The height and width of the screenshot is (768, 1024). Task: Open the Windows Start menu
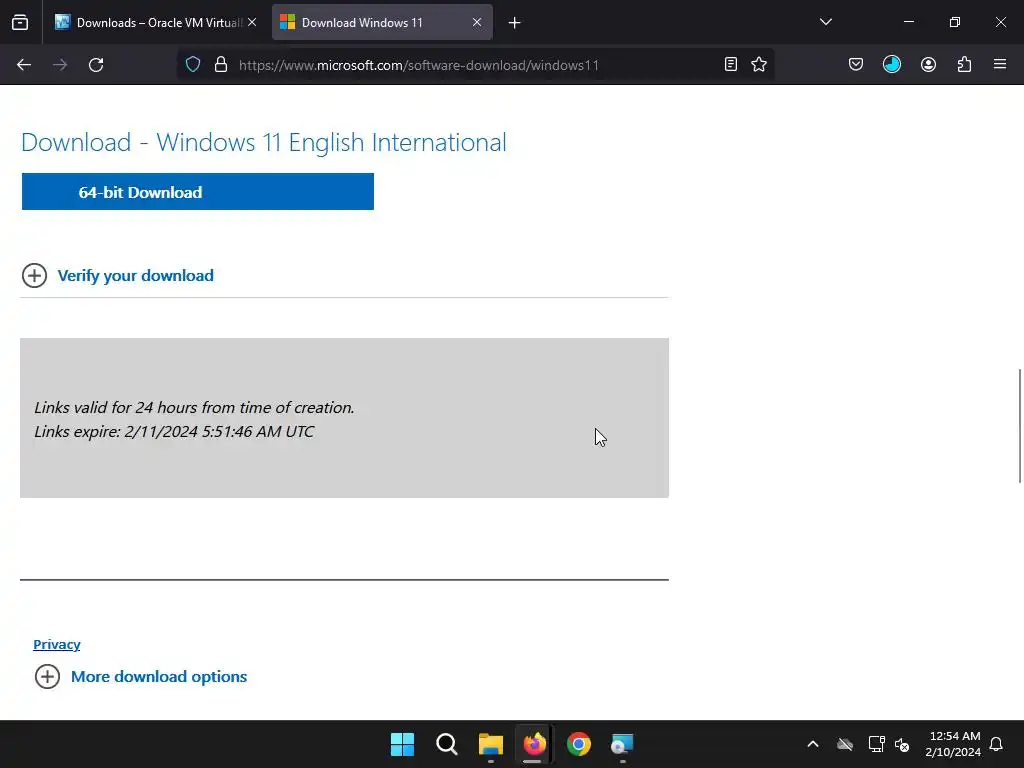pos(402,744)
